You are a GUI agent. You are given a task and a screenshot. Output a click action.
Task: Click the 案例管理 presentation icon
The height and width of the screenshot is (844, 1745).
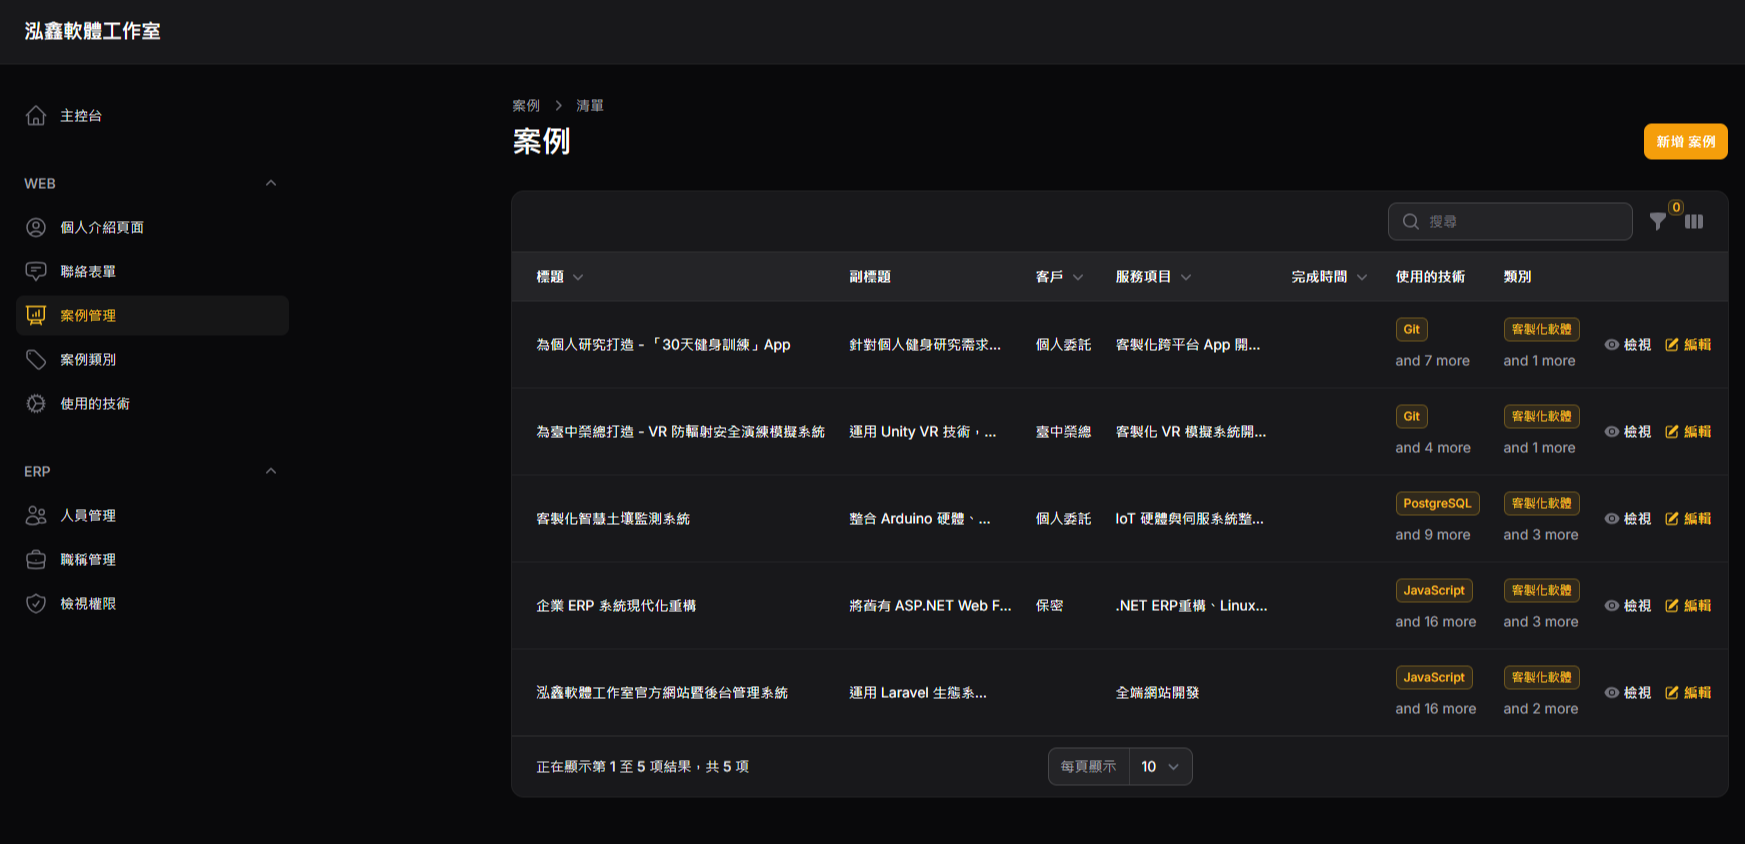36,316
